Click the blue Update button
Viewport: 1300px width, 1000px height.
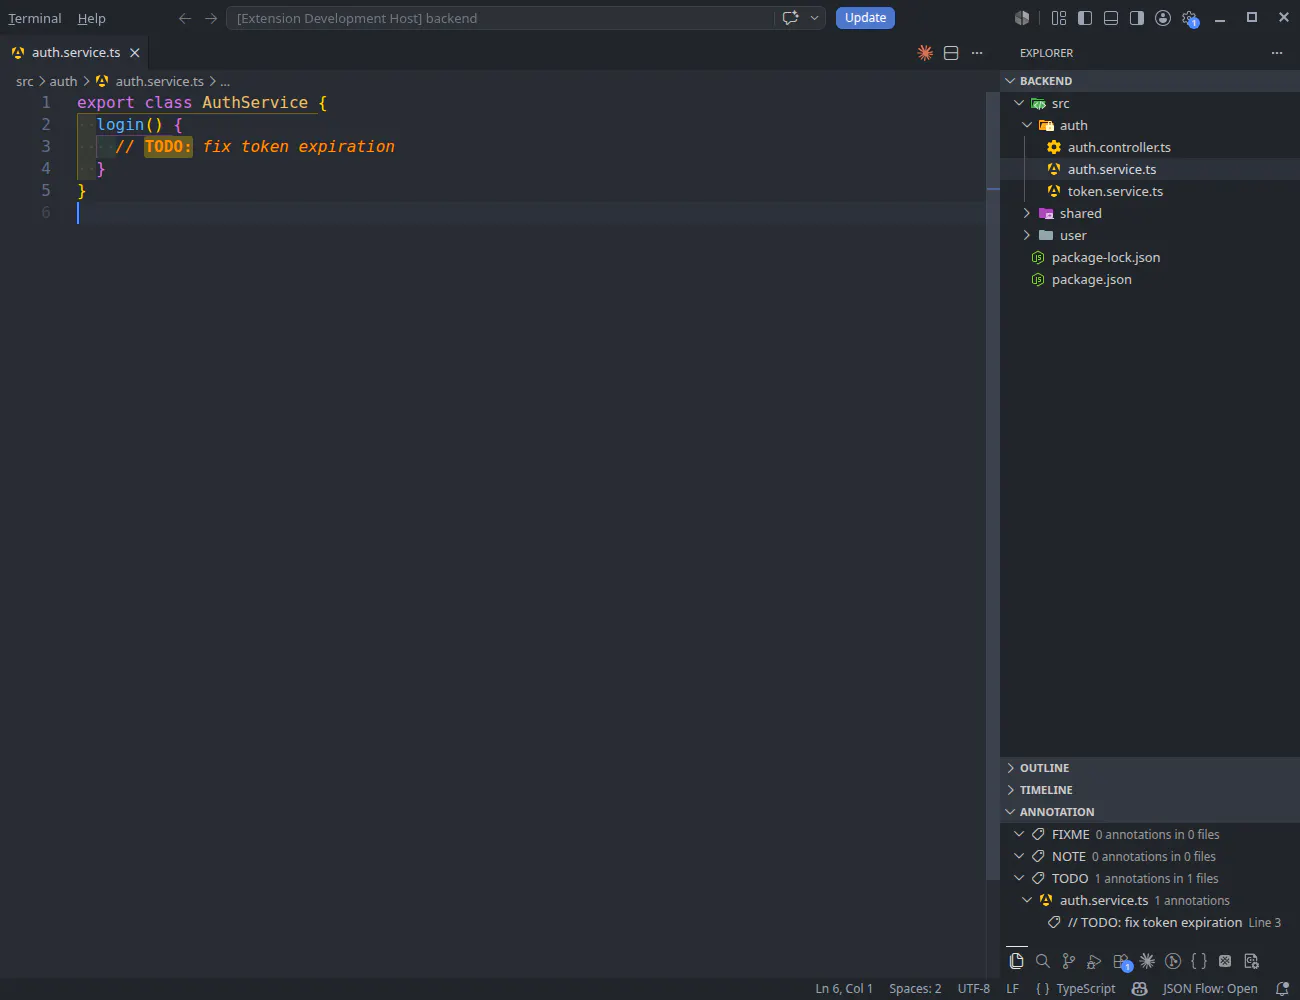[865, 18]
